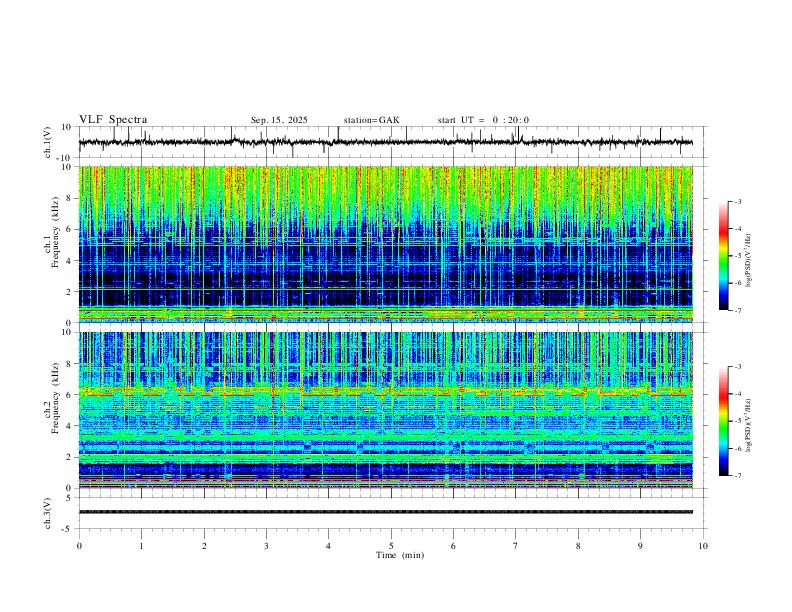Image resolution: width=792 pixels, height=612 pixels.
Task: Click the "4" kHz tick on ch.1 frequency axis
Action: 70,261
